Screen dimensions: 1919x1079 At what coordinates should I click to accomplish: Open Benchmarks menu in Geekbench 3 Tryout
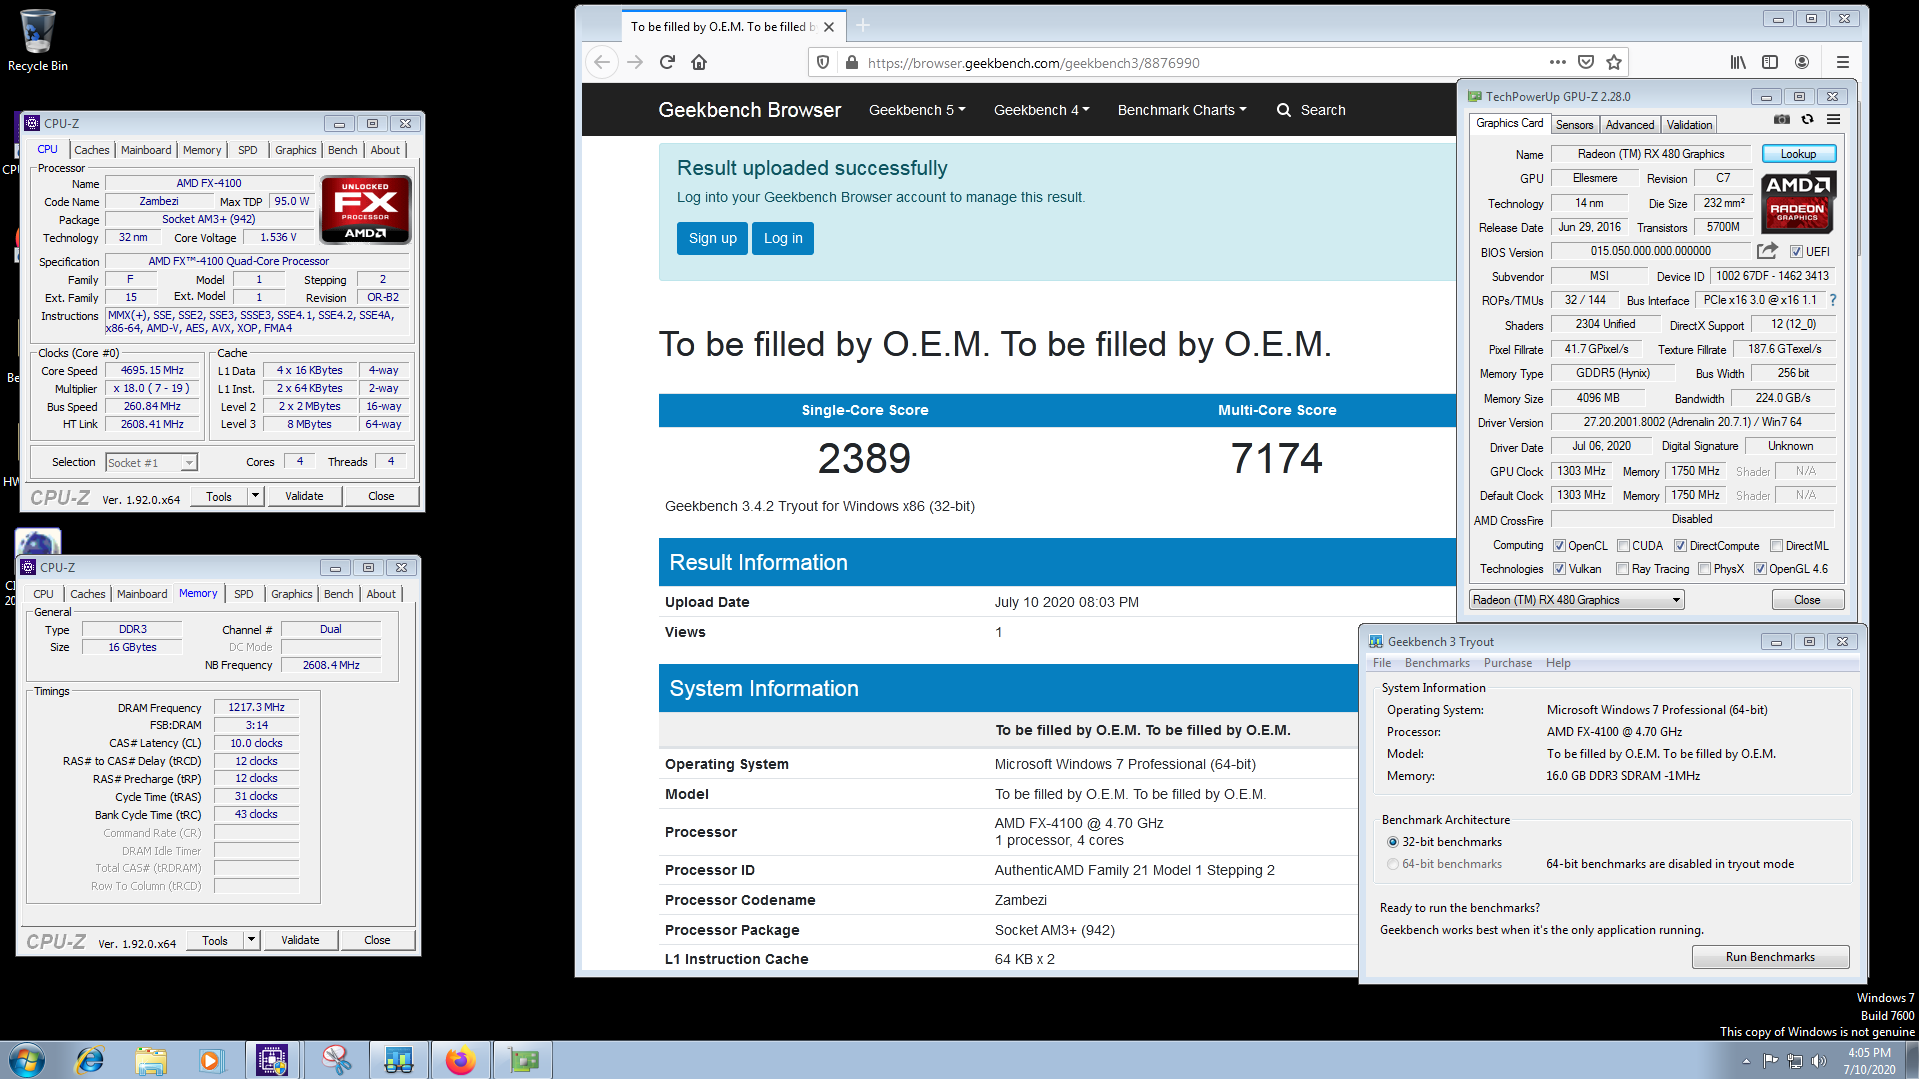click(1437, 663)
